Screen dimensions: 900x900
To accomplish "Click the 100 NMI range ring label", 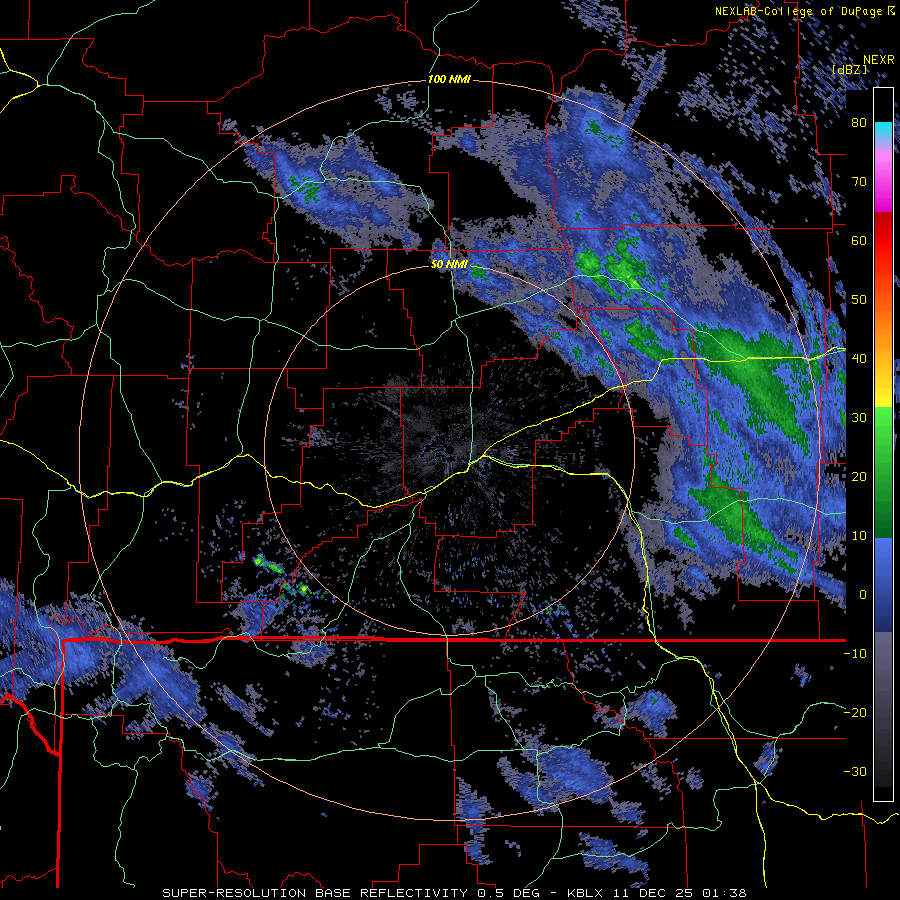I will coord(449,79).
